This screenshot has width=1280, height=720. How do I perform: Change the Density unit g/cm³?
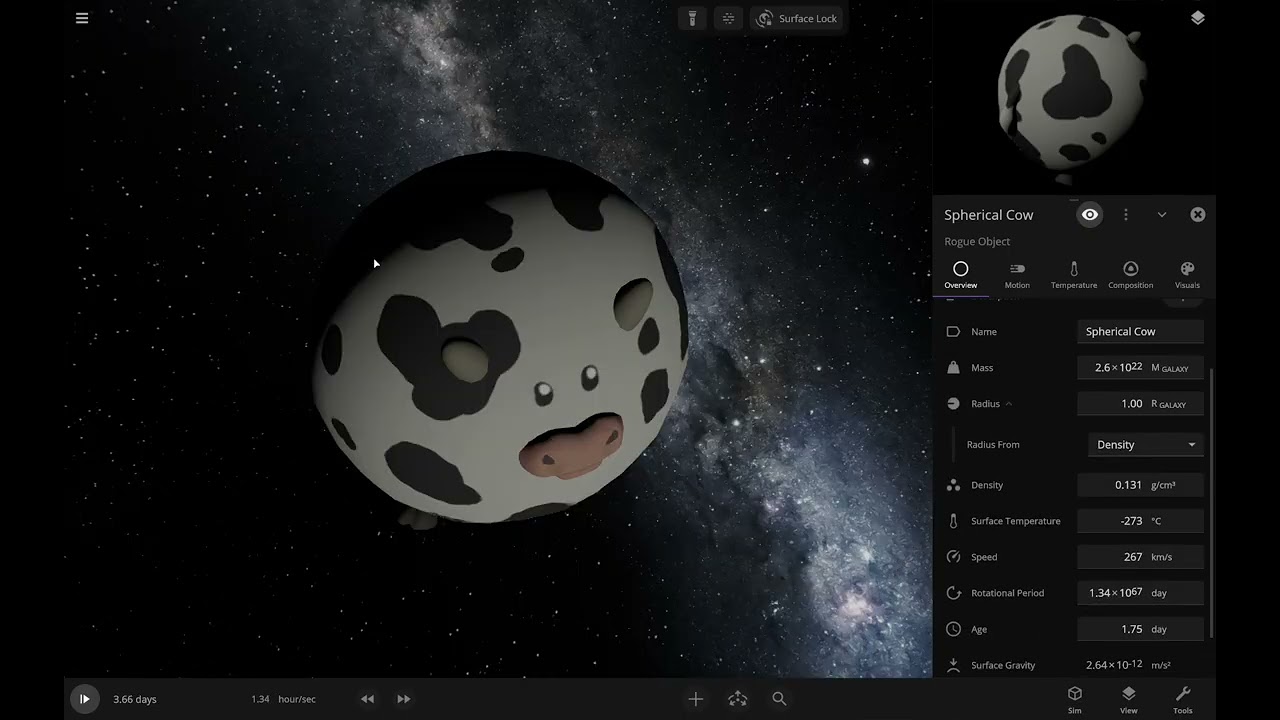coord(1163,485)
